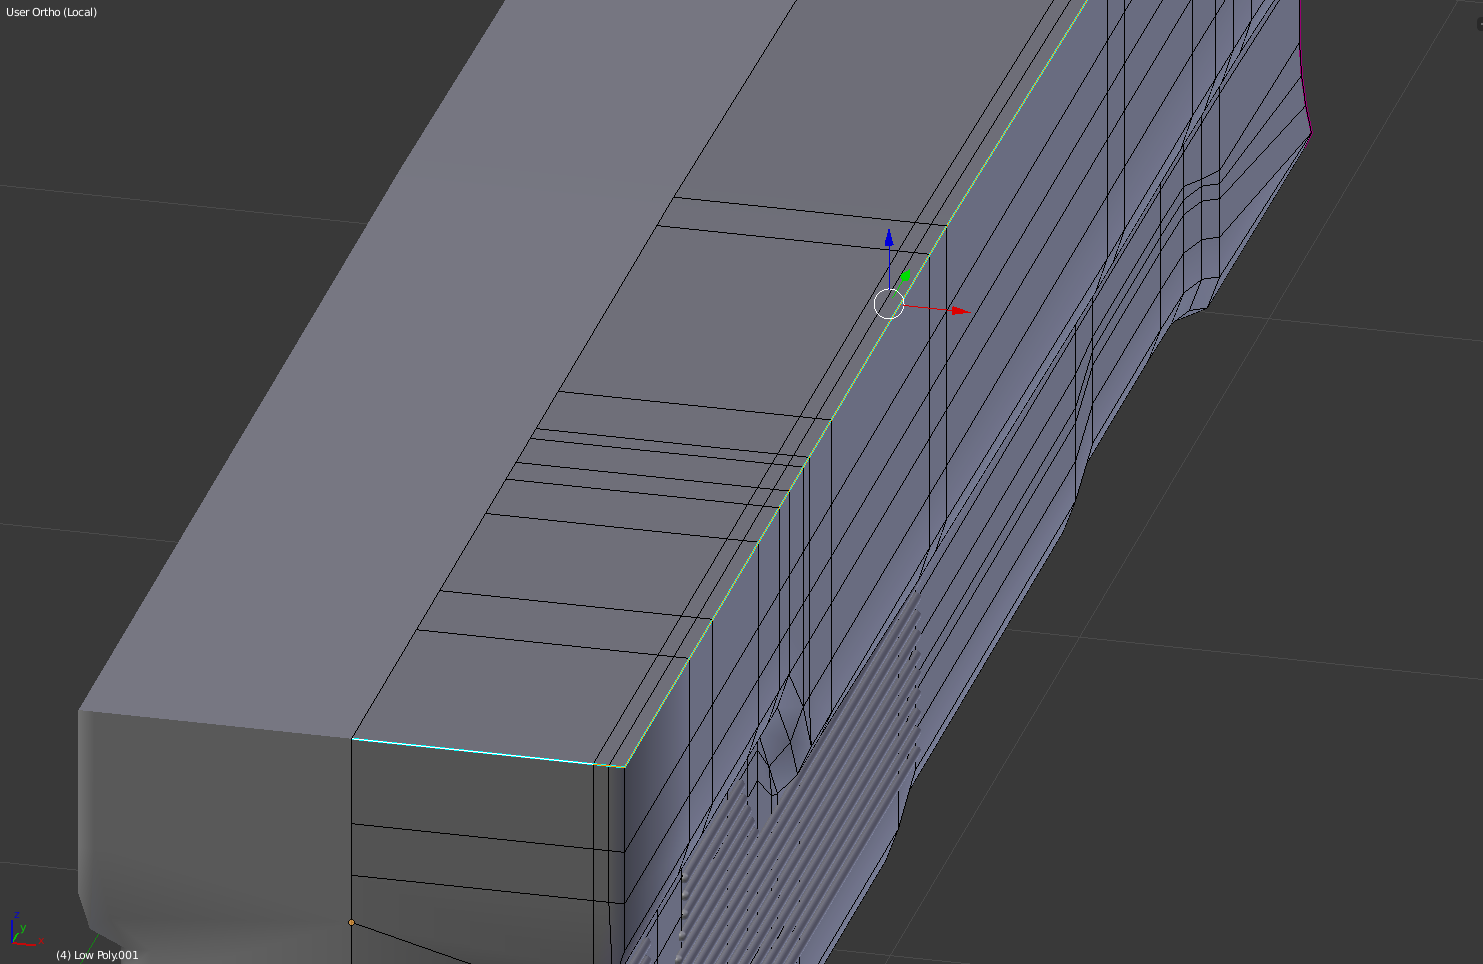Click the 'User Ortho (Local)' view label
This screenshot has height=964, width=1483.
pos(52,12)
